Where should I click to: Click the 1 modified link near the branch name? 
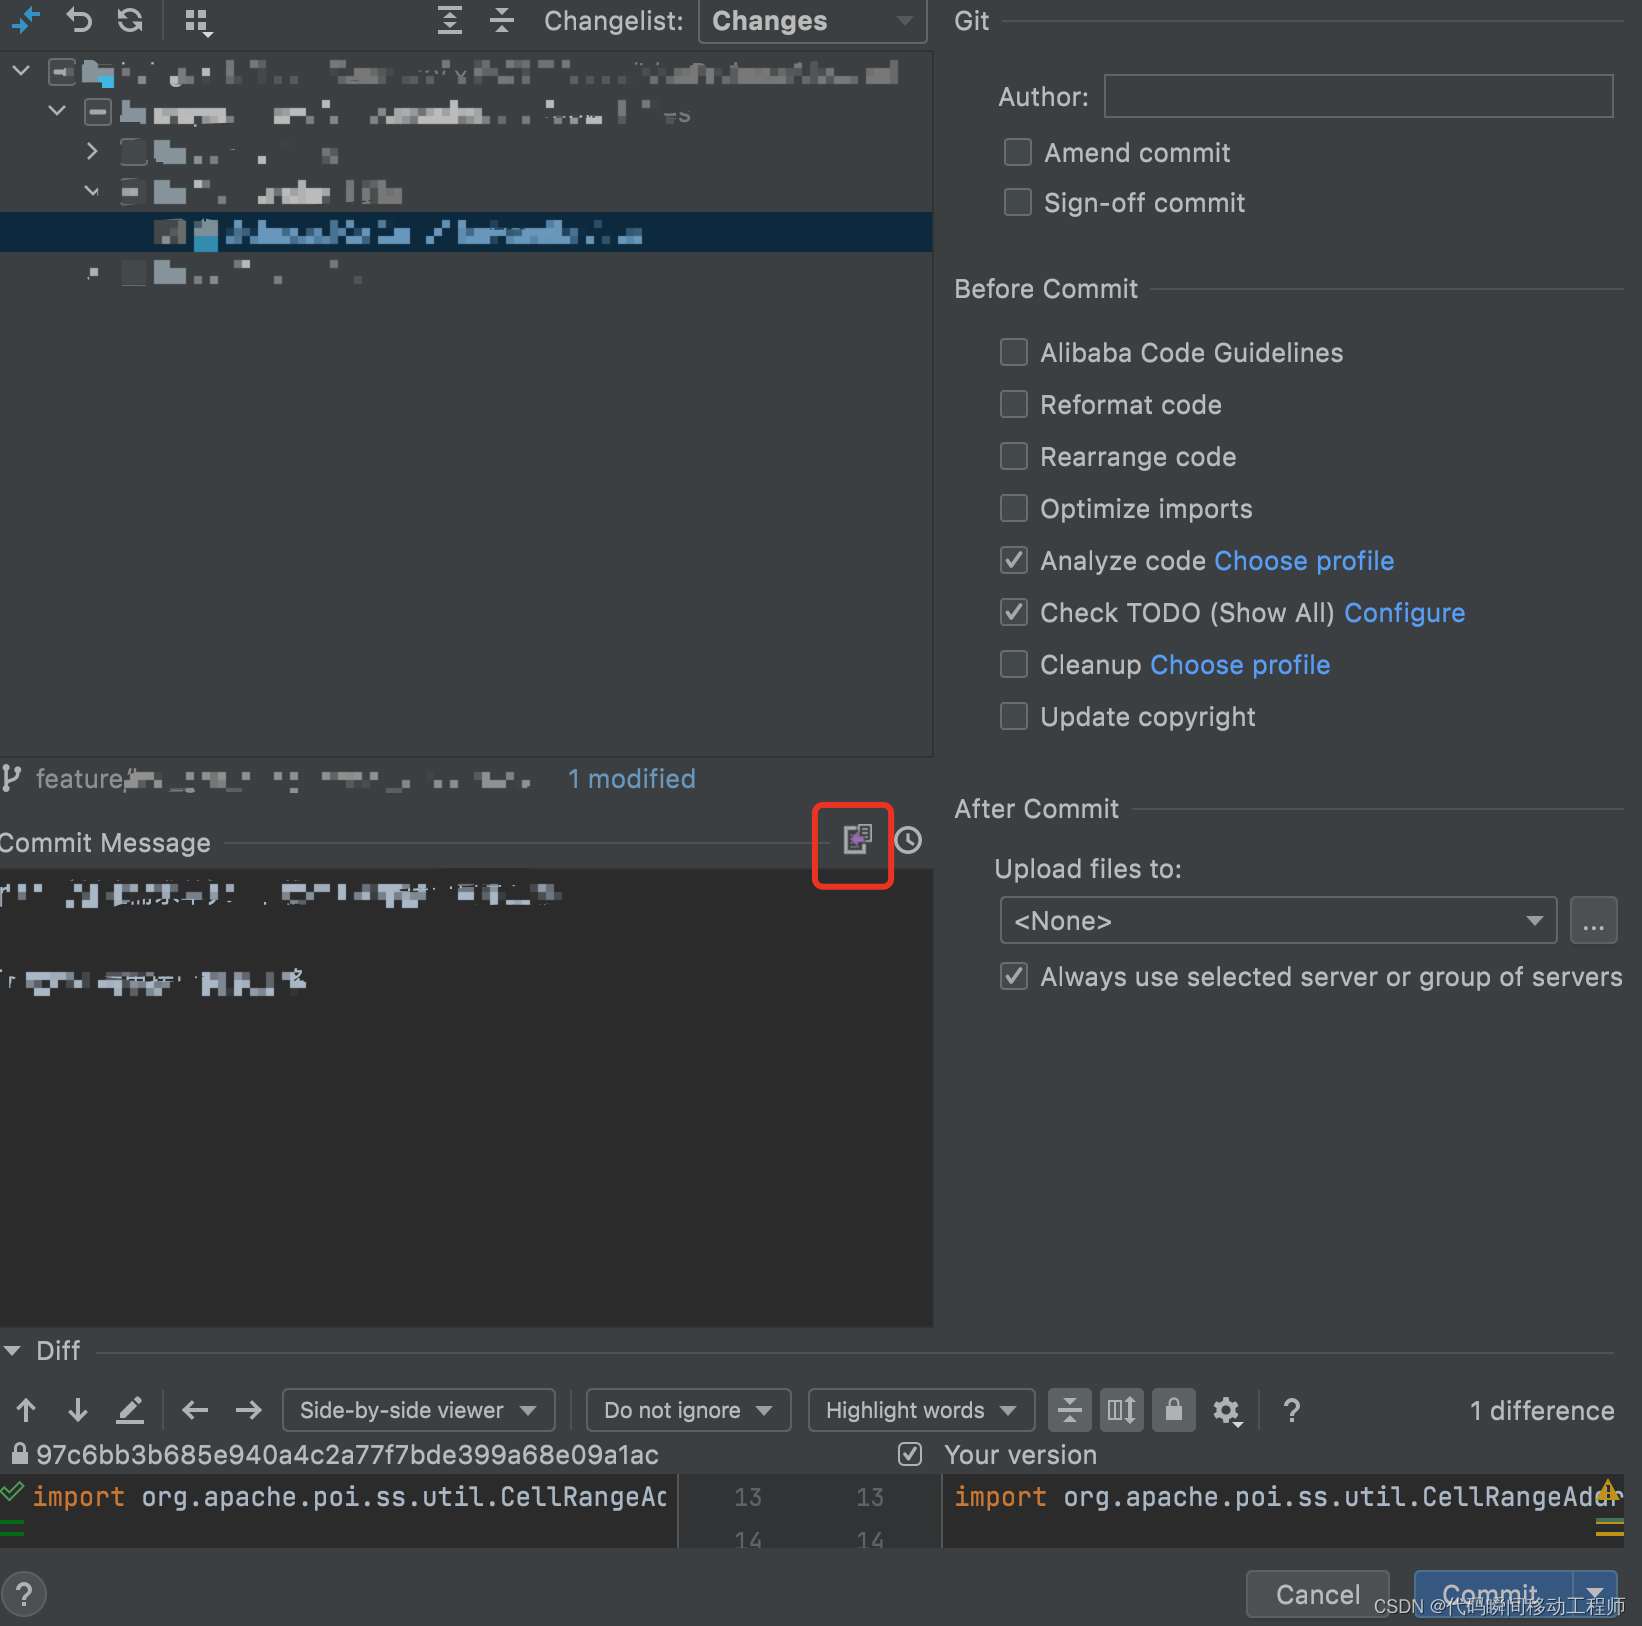click(x=631, y=778)
